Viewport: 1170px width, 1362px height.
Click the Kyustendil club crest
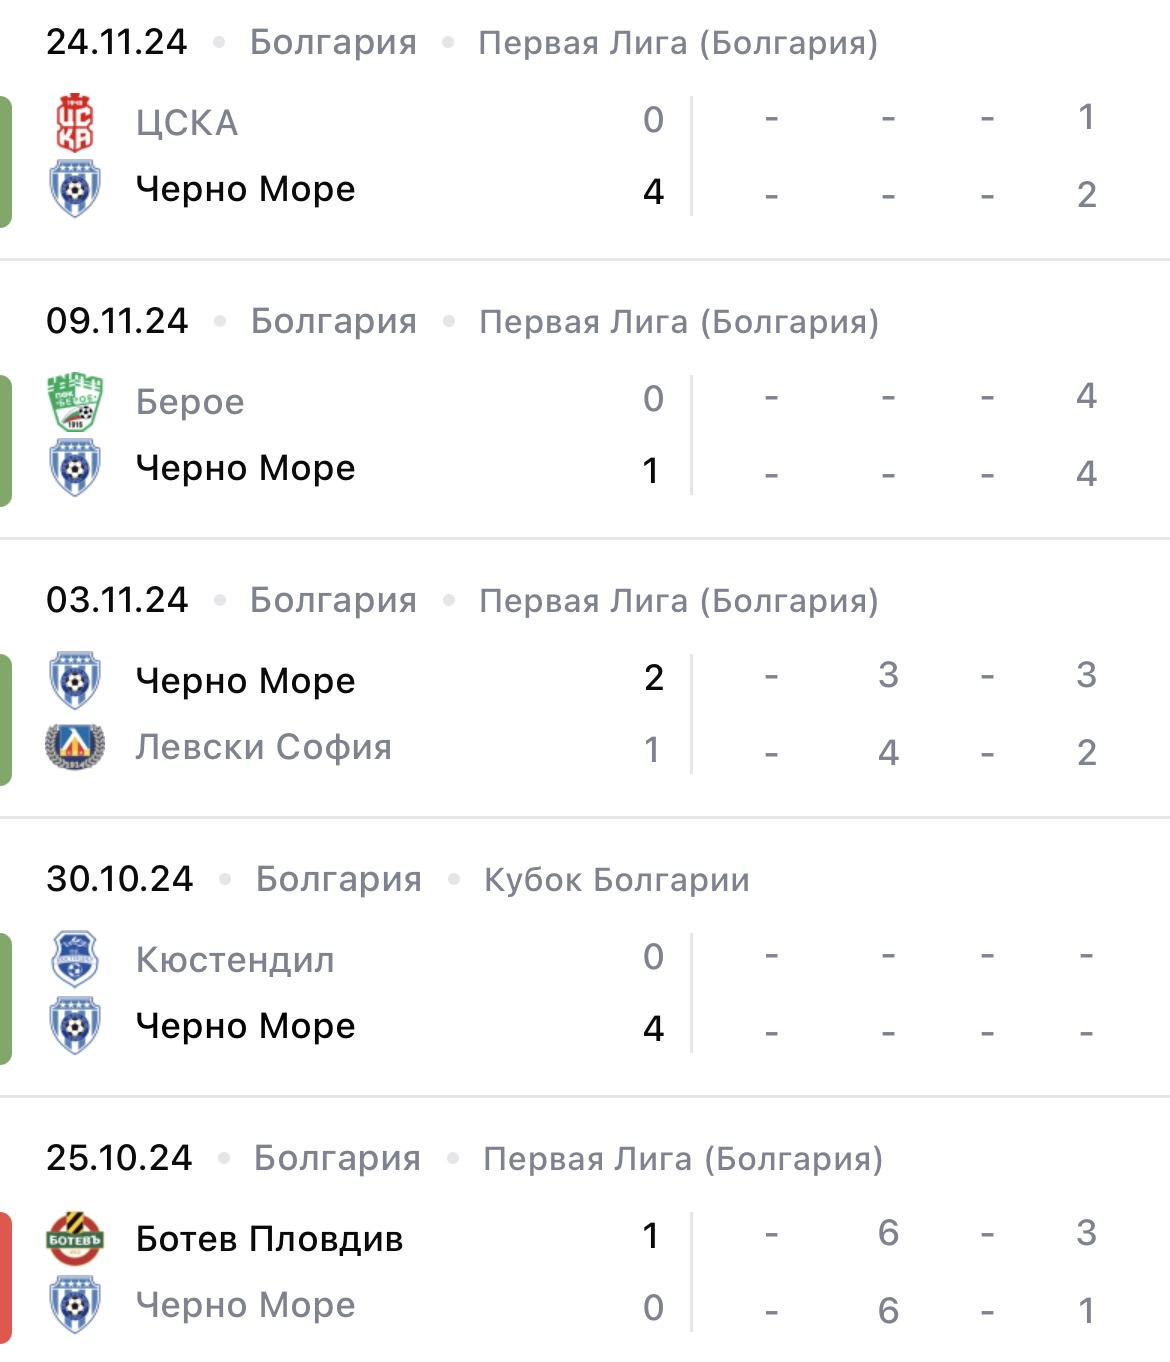click(x=75, y=959)
